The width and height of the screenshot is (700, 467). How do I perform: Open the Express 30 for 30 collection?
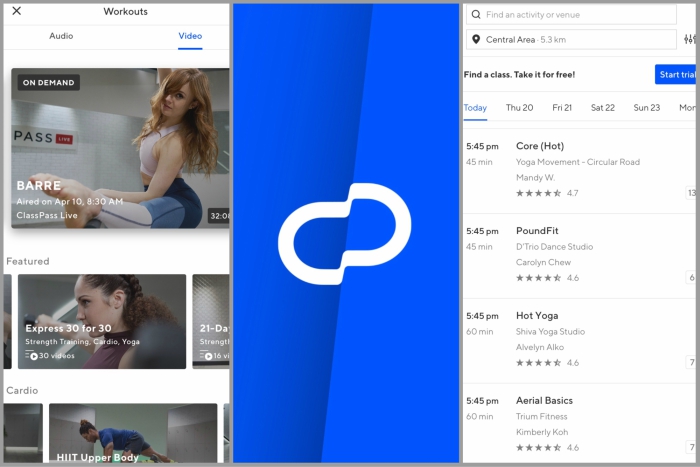(x=102, y=321)
